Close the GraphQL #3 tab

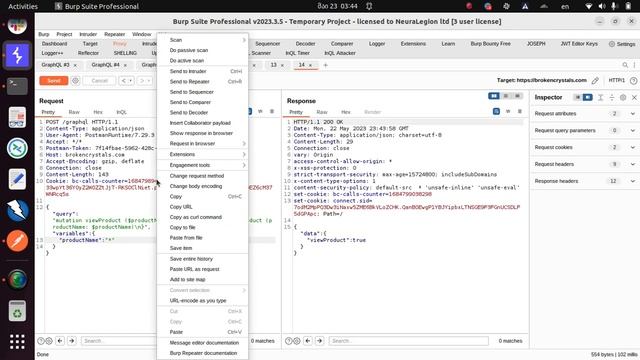point(75,65)
